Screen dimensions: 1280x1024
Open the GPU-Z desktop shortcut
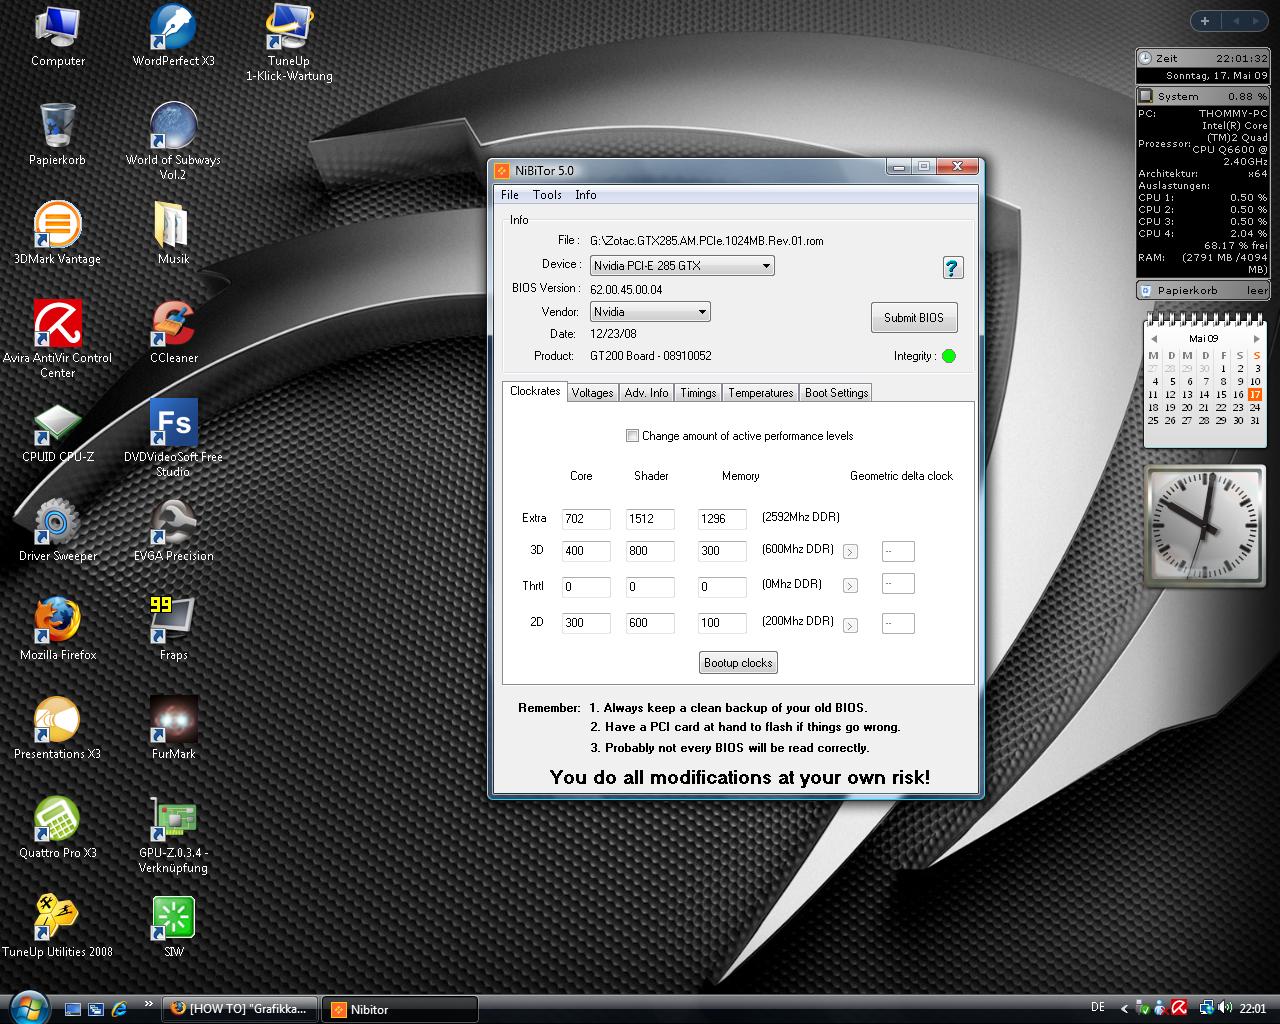coord(173,821)
